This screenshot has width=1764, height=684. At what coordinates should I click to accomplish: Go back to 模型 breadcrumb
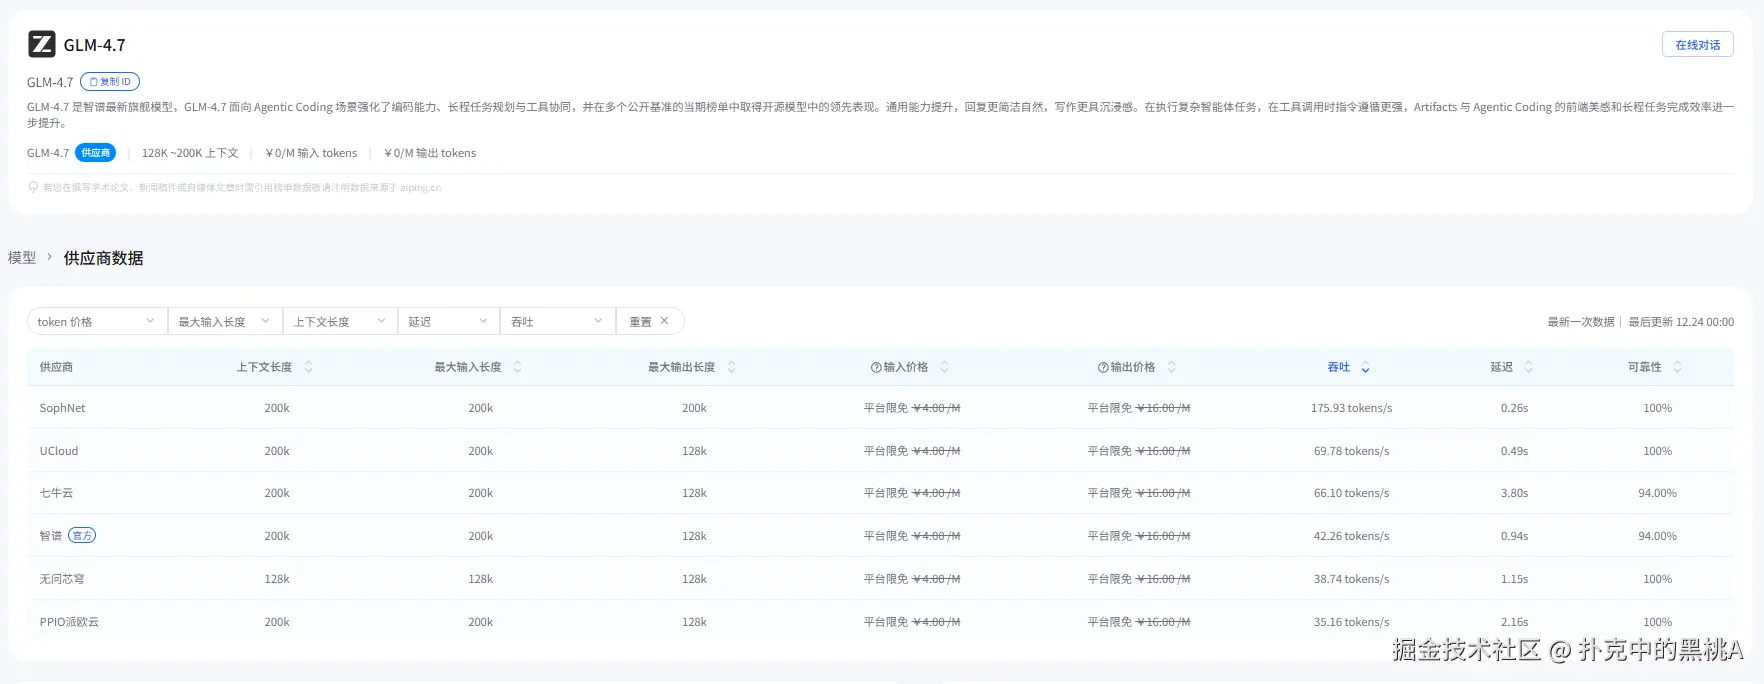22,257
